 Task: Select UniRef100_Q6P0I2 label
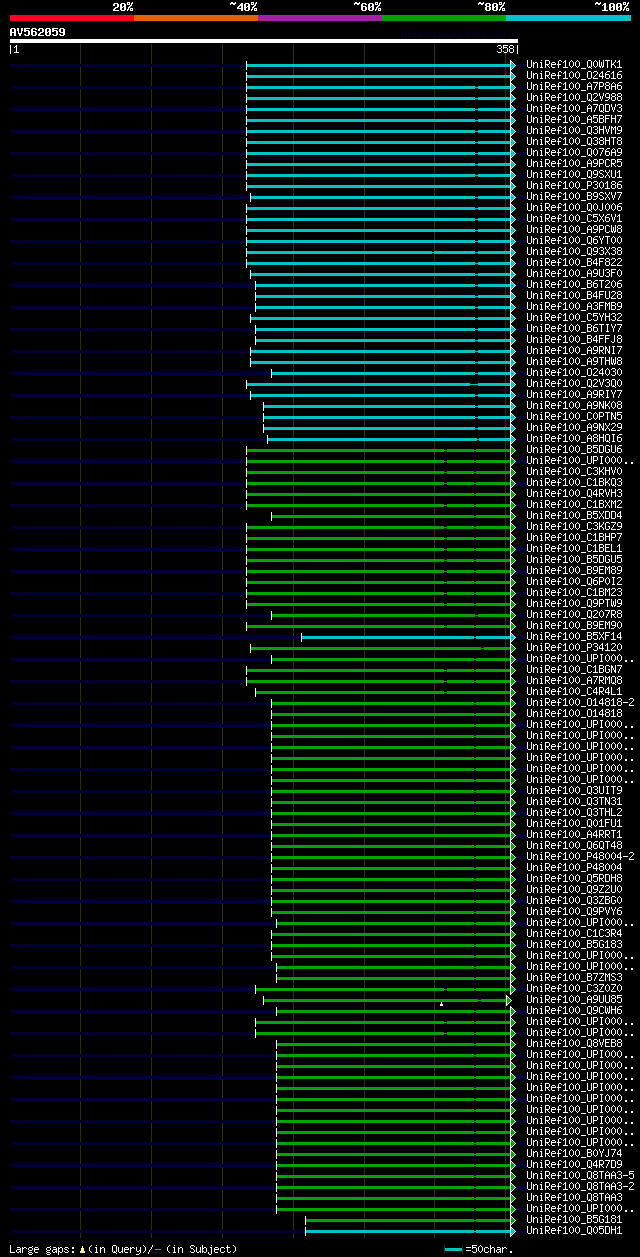click(574, 581)
